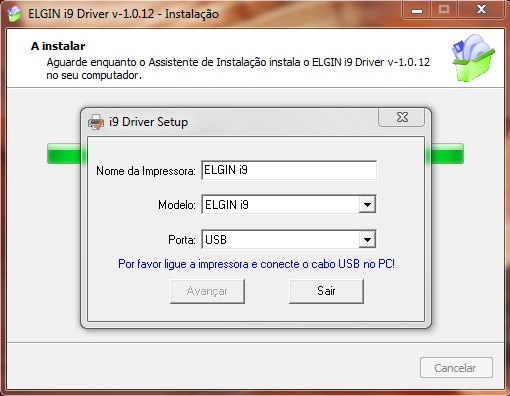The height and width of the screenshot is (396, 510).
Task: Click the 'Aguarde enquanto o Assistente' description text
Action: click(x=238, y=69)
